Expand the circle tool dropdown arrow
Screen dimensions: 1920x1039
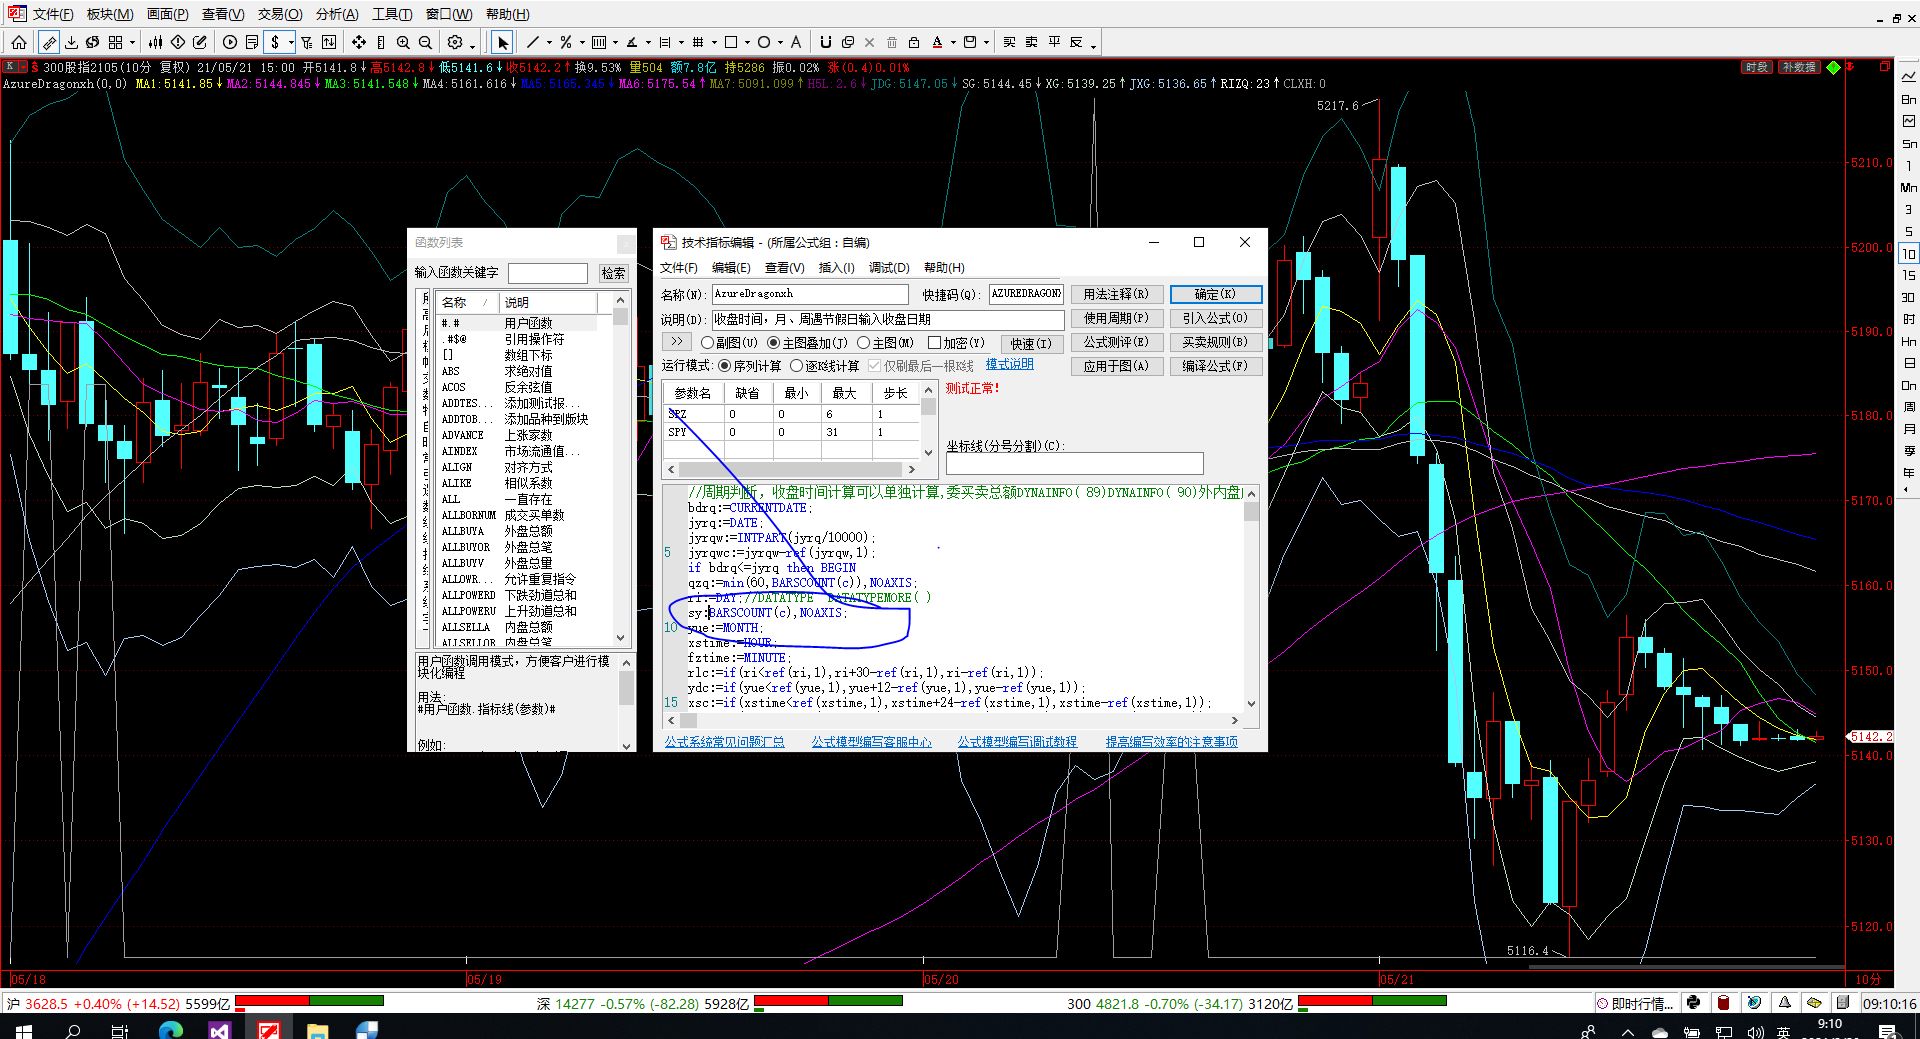tap(780, 43)
